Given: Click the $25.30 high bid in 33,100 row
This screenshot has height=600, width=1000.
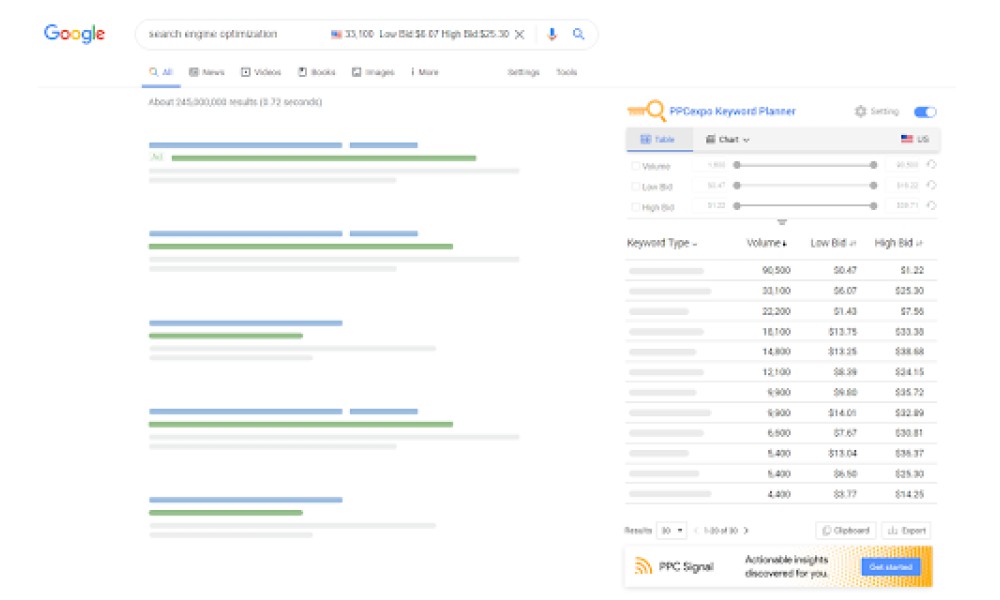Looking at the screenshot, I should 909,291.
